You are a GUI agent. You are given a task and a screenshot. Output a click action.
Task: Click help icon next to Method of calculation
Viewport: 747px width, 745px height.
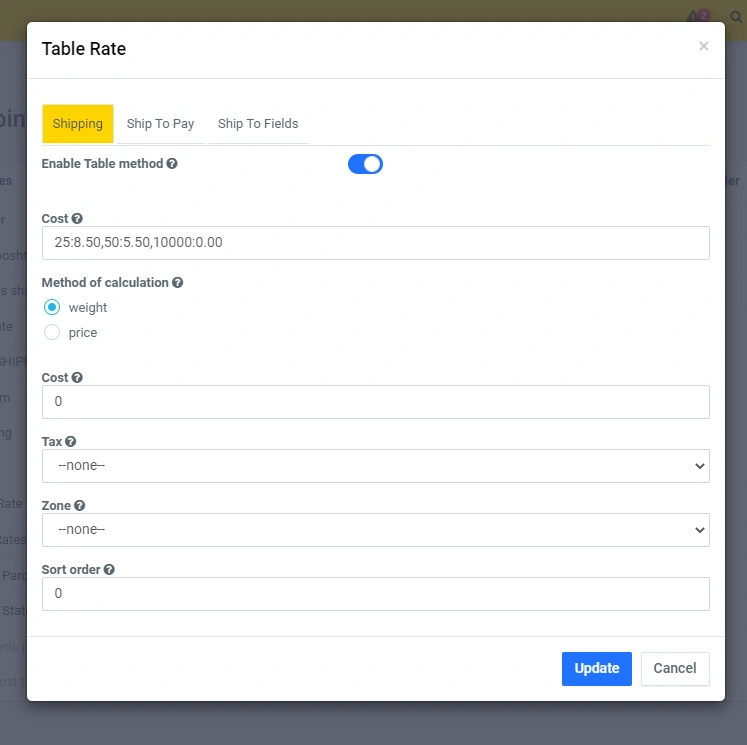(177, 283)
